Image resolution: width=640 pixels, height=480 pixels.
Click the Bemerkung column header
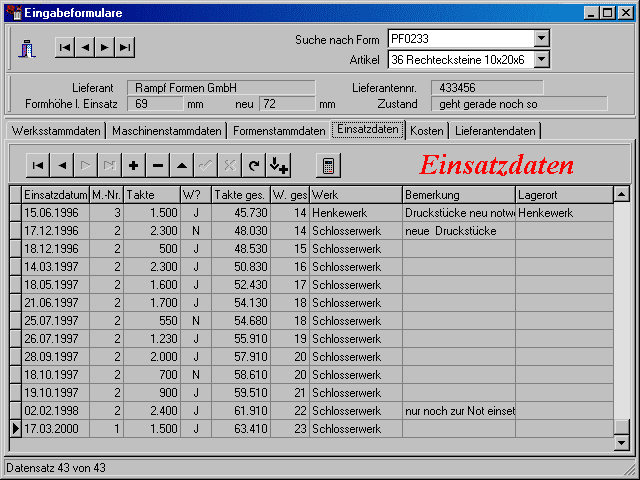[x=458, y=194]
